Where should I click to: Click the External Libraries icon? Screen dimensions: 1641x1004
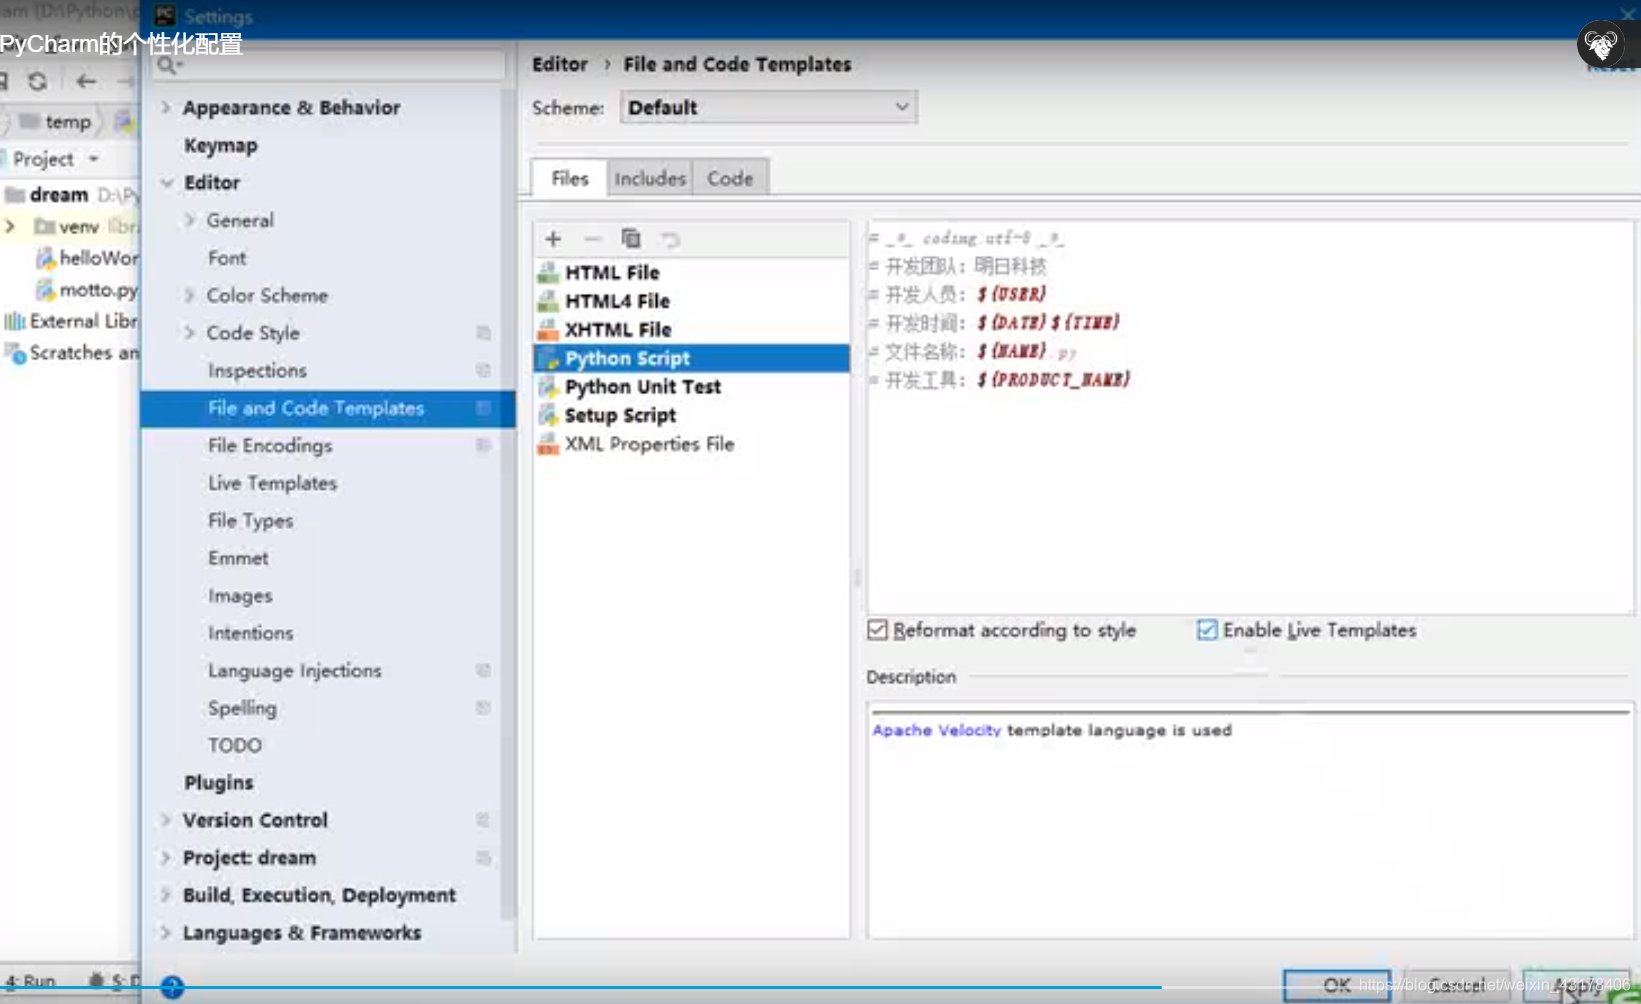point(15,321)
